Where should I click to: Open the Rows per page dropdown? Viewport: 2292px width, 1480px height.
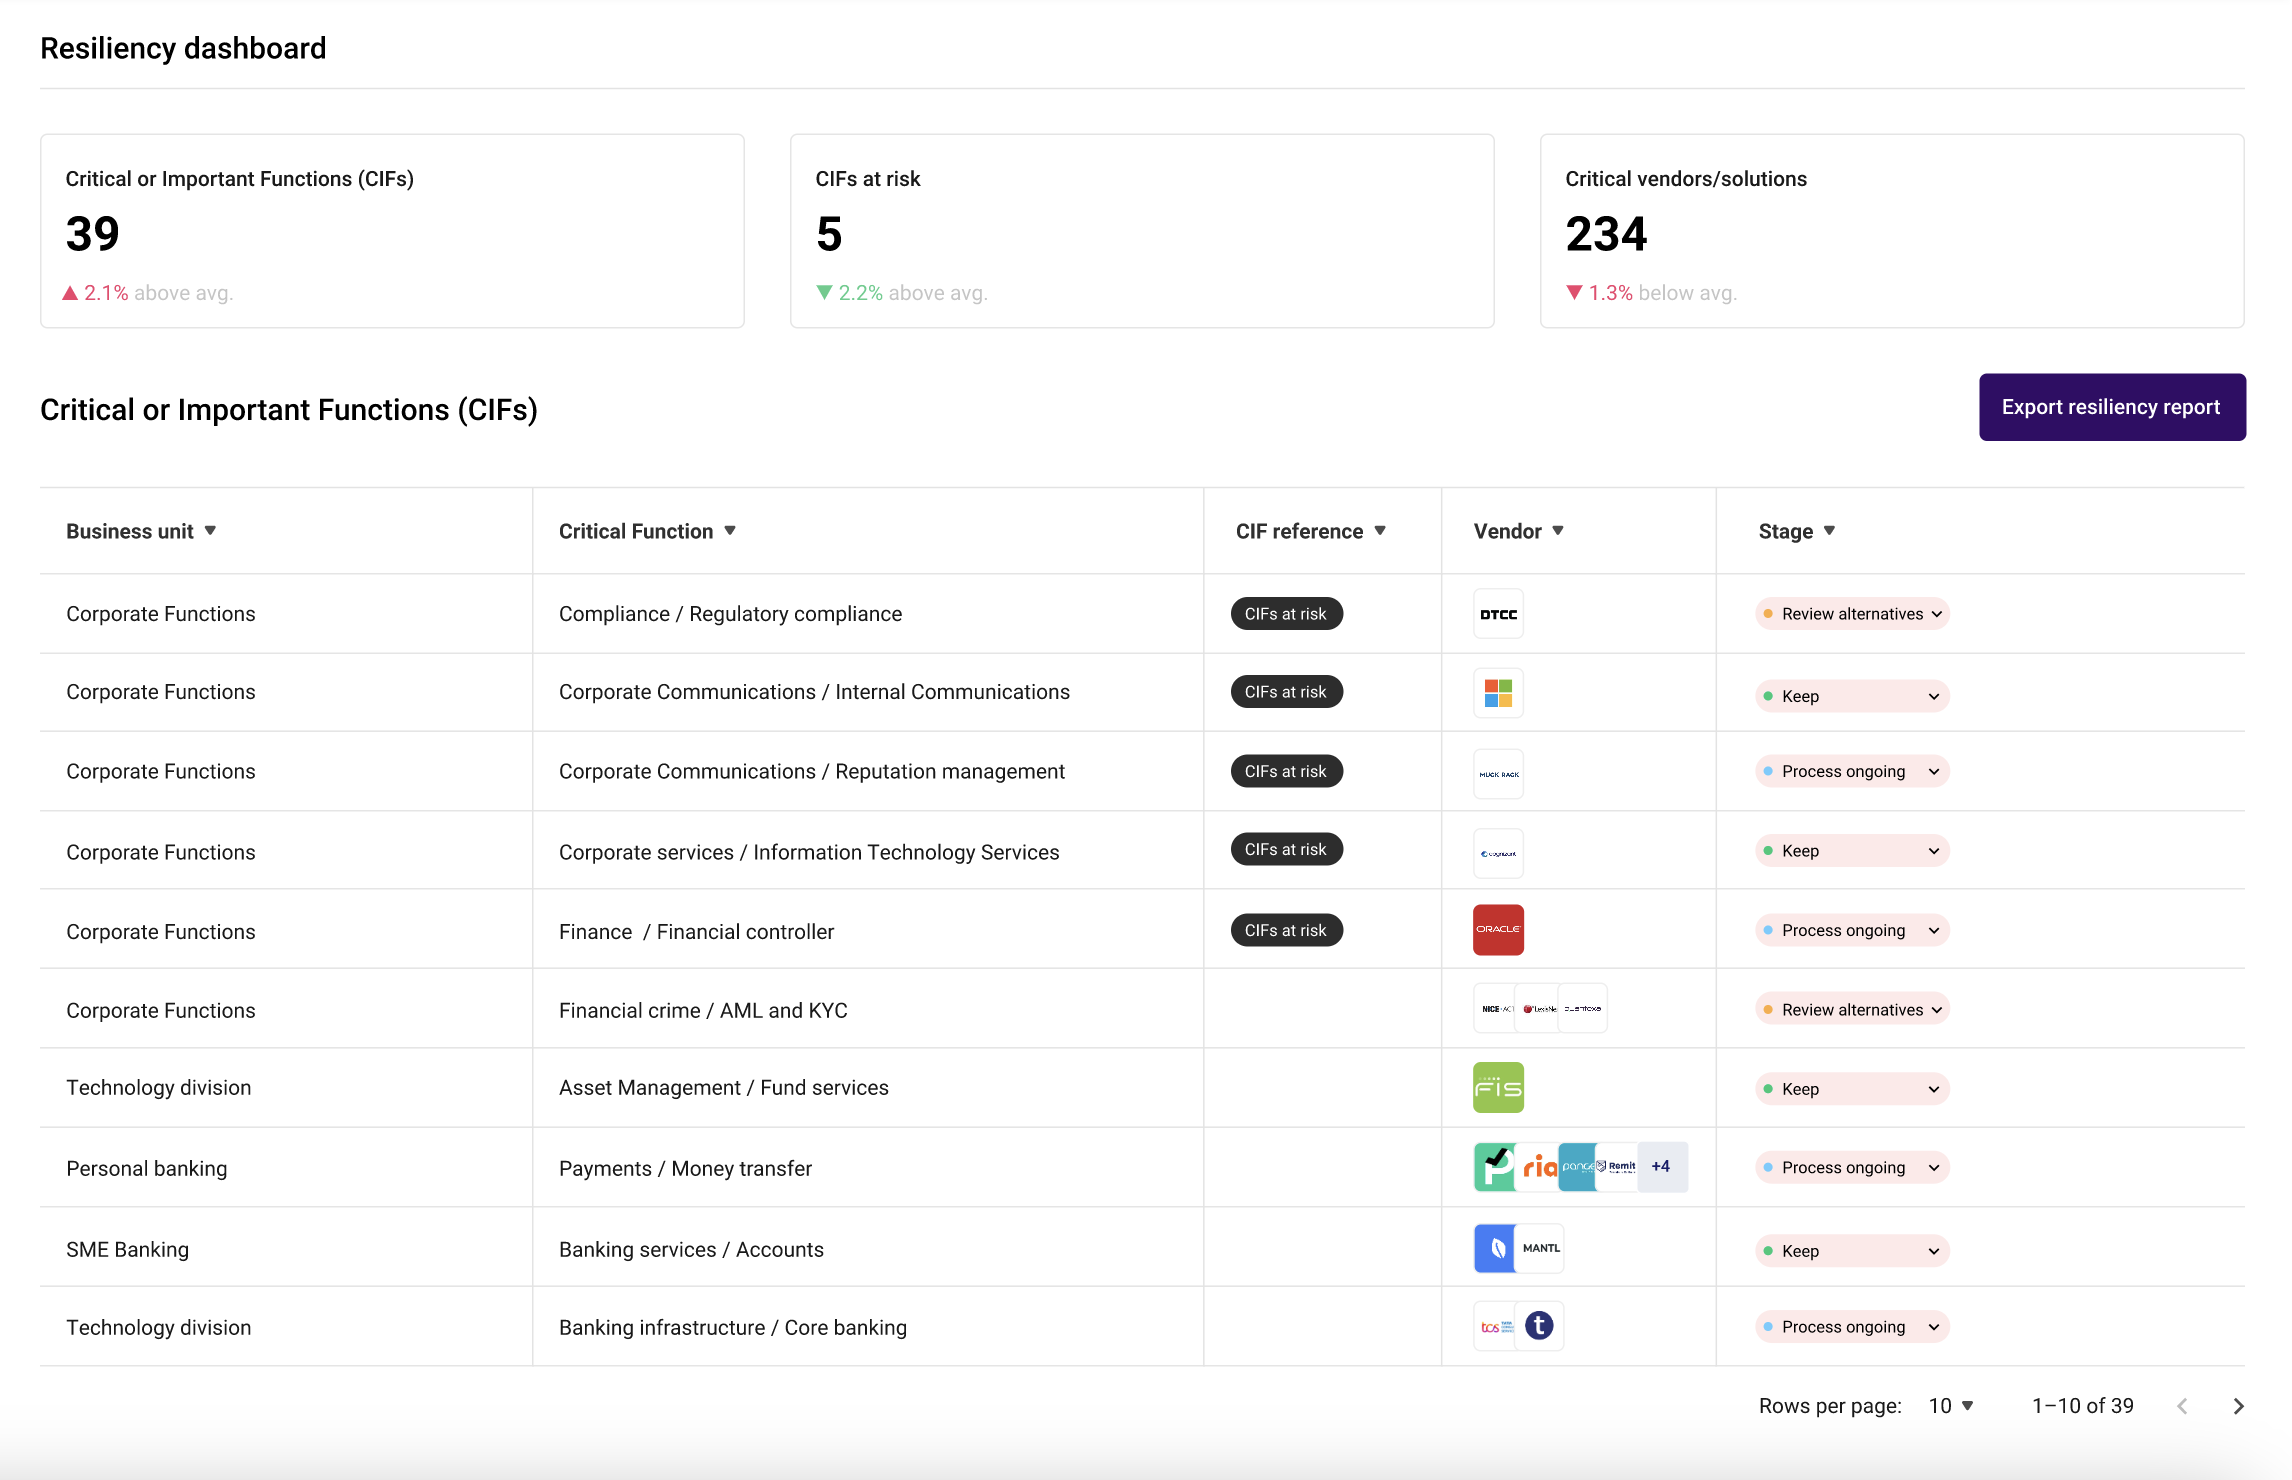tap(1948, 1405)
